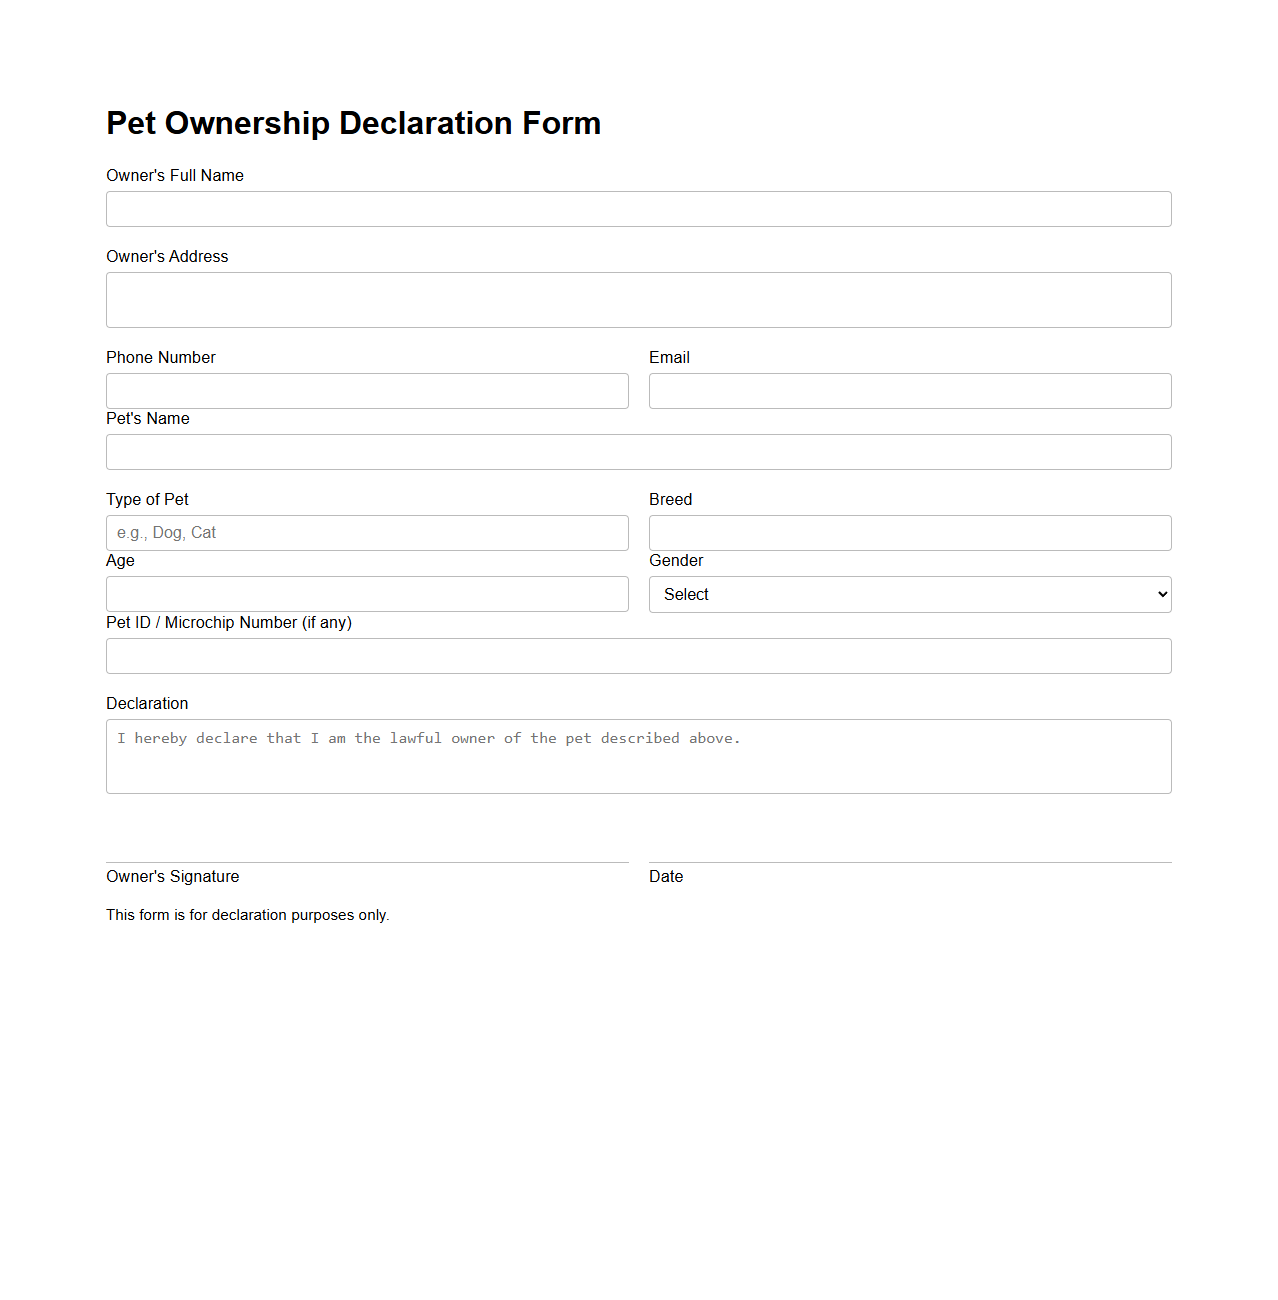Click the Age input field

pos(367,594)
